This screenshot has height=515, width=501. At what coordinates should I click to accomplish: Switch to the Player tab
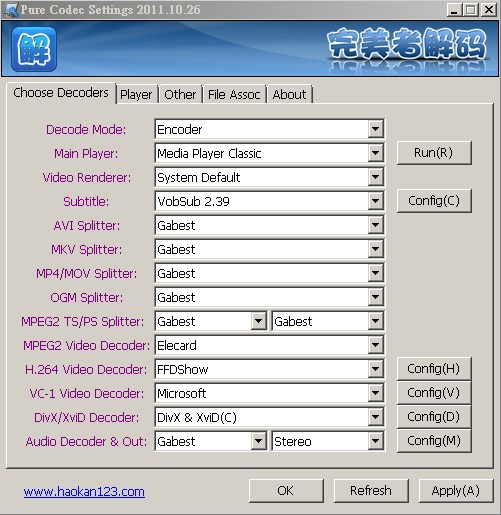pos(136,94)
